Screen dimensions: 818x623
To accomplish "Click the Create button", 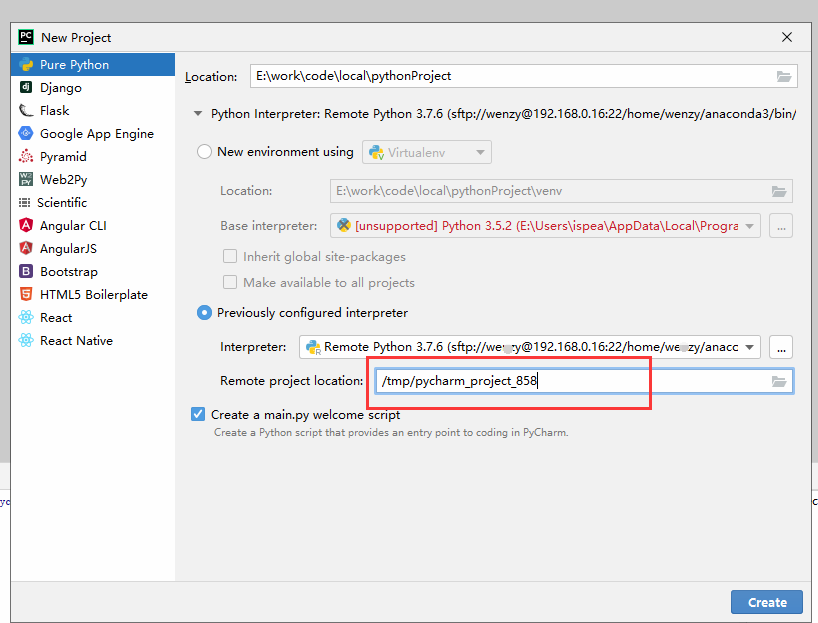I will (x=767, y=602).
